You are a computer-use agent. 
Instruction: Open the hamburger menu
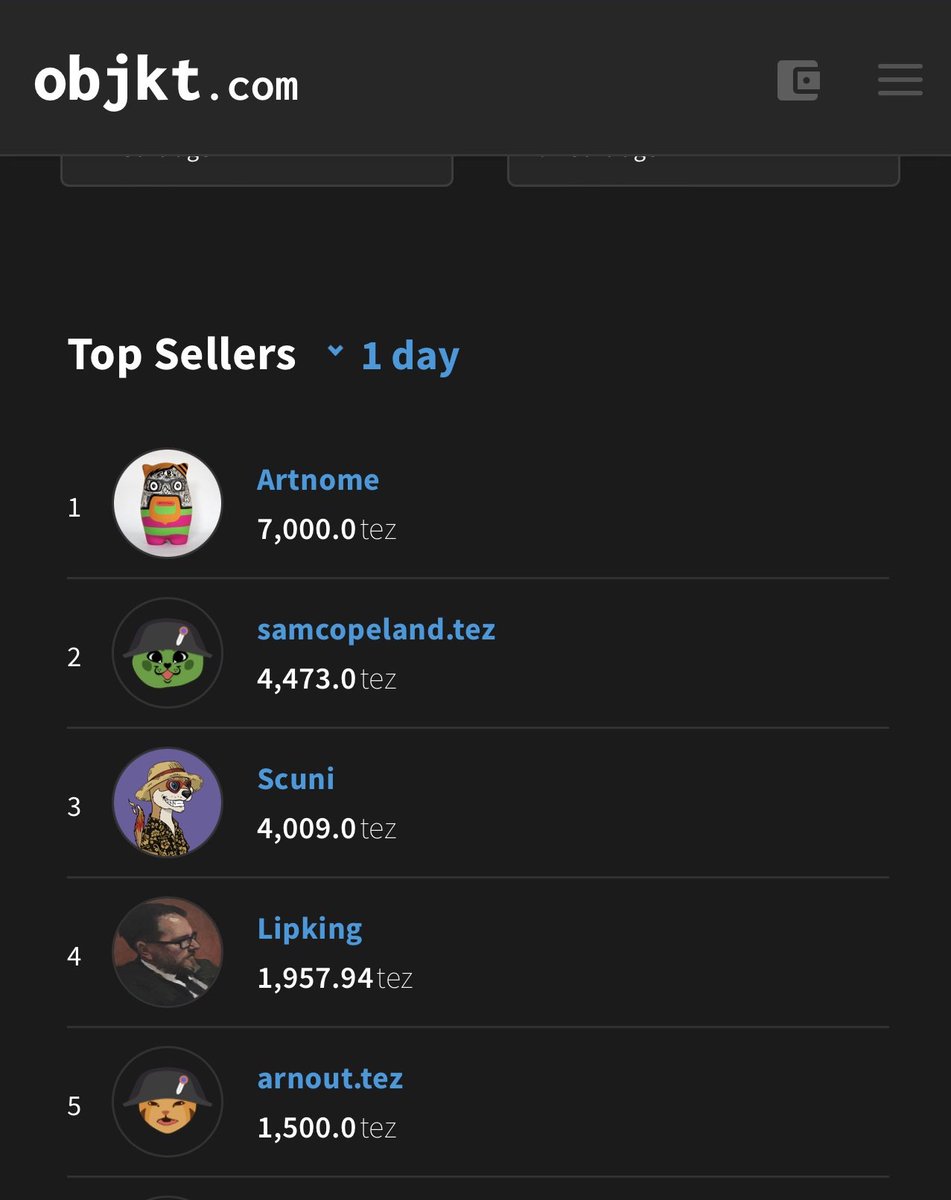[900, 80]
